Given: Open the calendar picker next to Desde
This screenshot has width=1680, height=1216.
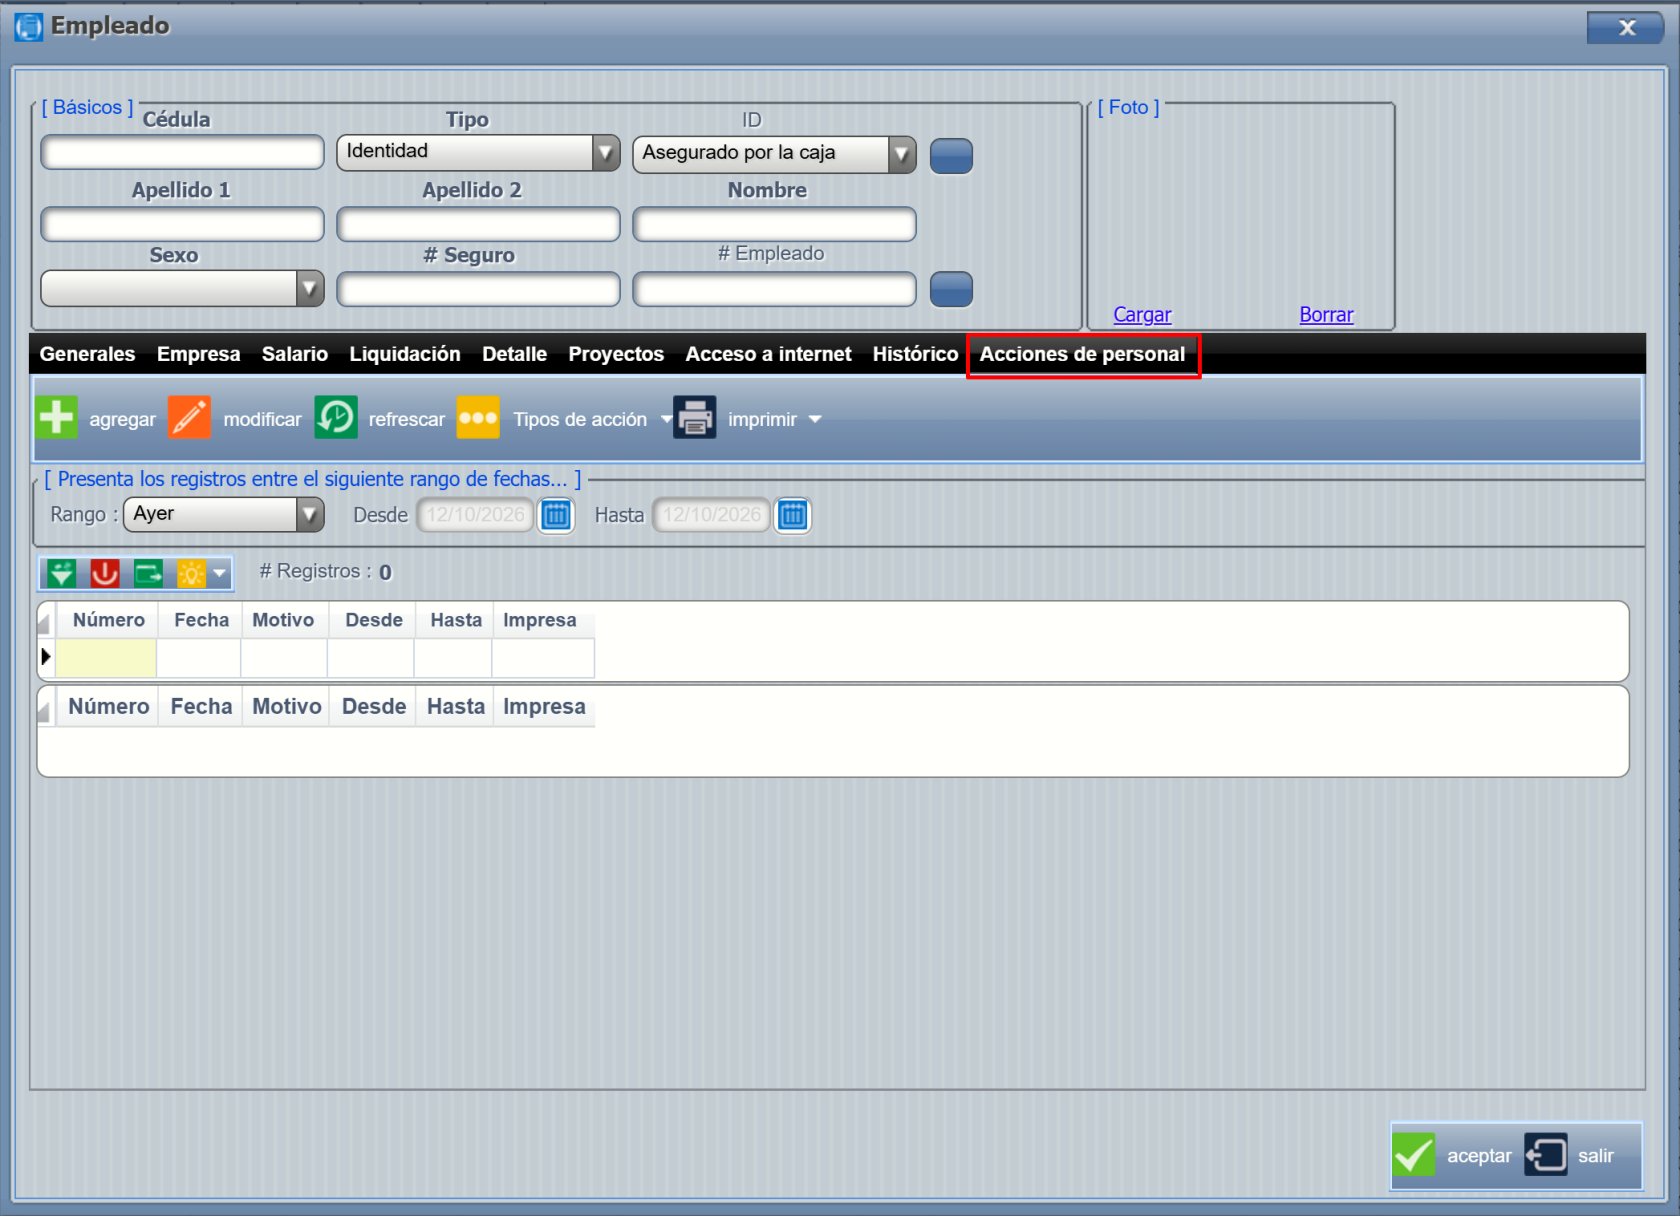Looking at the screenshot, I should pyautogui.click(x=556, y=515).
